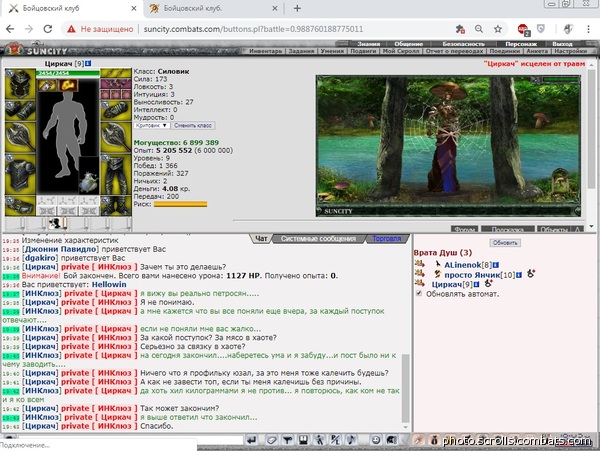Click the eraser clear-chat icon
Screen dimensions: 600x451
[272, 440]
